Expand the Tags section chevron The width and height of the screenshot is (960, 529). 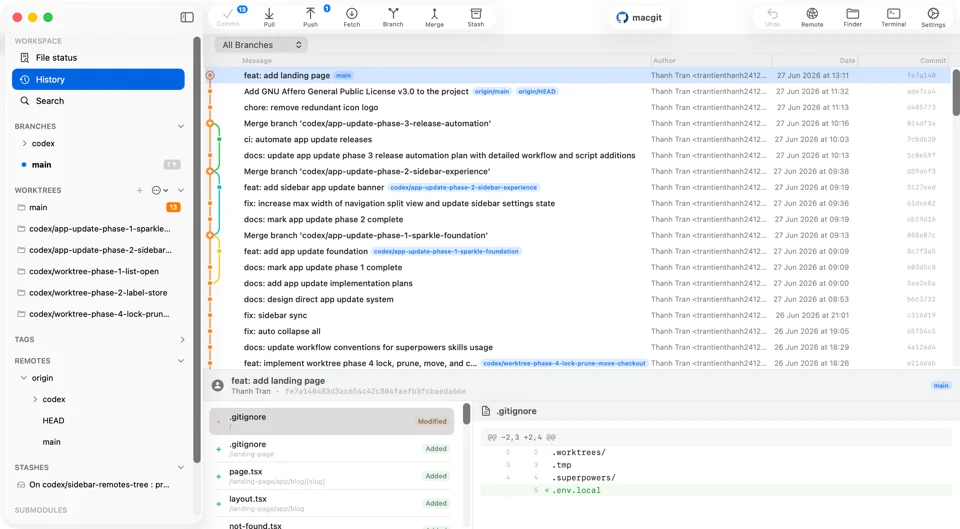182,340
